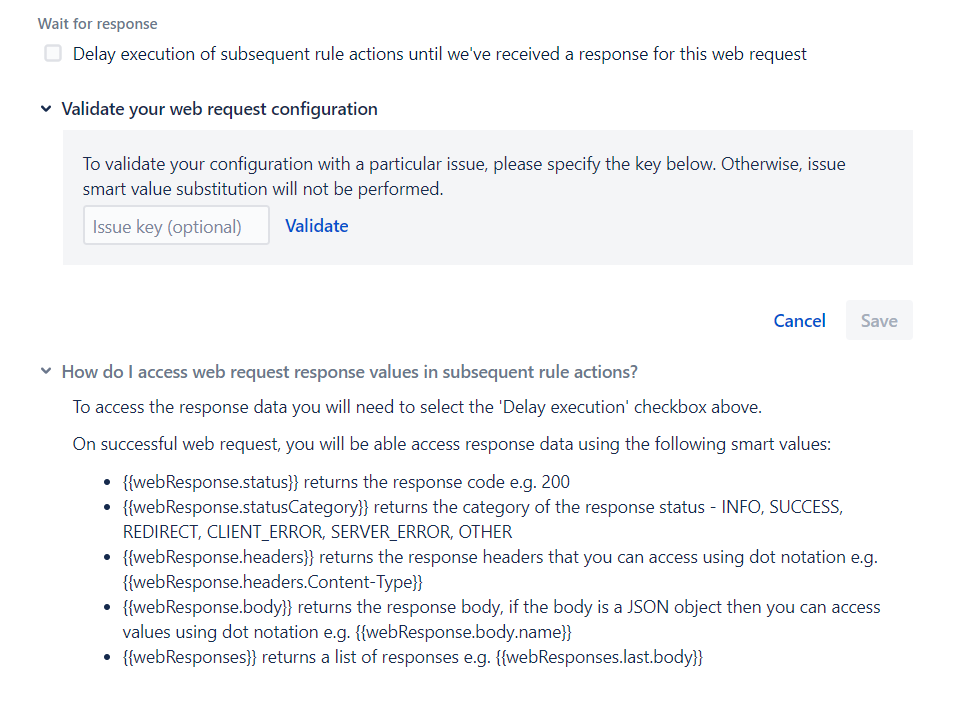Click the chevron beside 'Validate your web request configuration'

pyautogui.click(x=46, y=108)
